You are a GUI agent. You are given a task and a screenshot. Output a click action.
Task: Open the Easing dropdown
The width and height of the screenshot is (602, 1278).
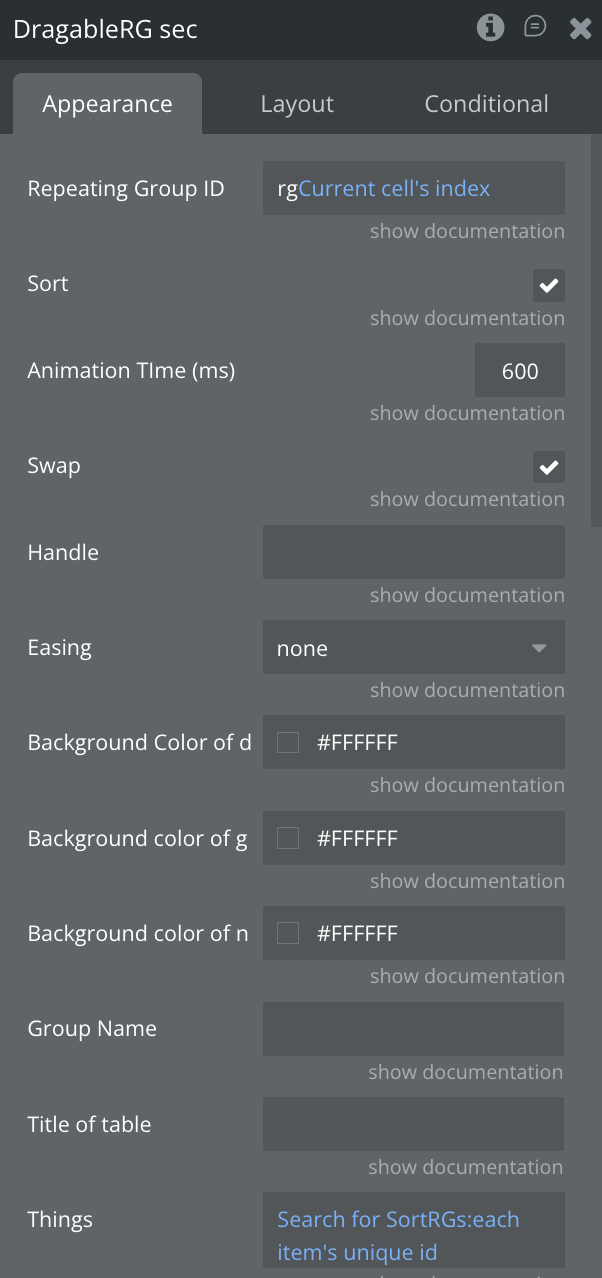[x=413, y=648]
